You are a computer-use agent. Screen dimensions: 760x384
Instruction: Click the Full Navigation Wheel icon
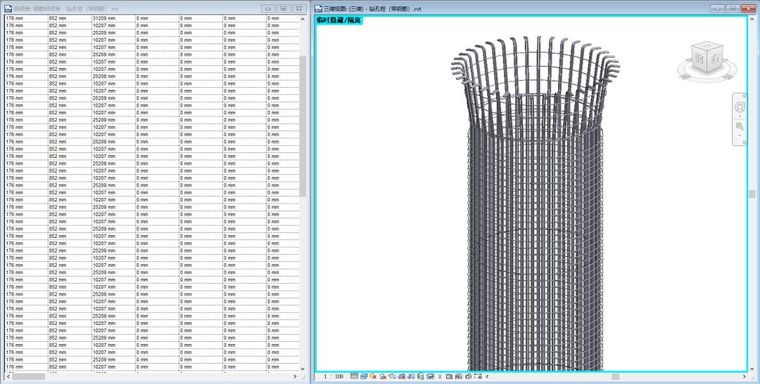click(740, 107)
